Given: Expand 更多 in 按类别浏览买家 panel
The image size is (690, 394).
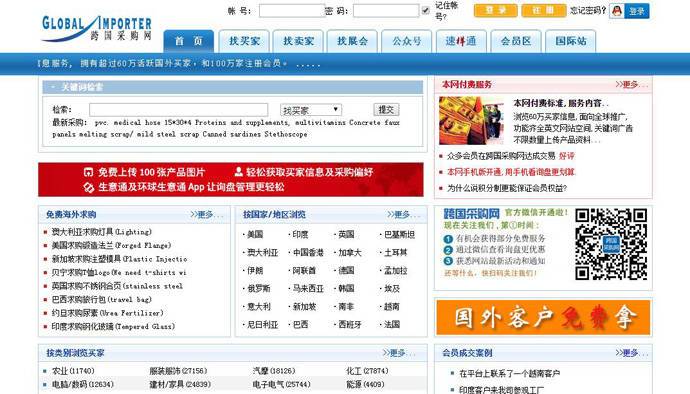Looking at the screenshot, I should [399, 353].
